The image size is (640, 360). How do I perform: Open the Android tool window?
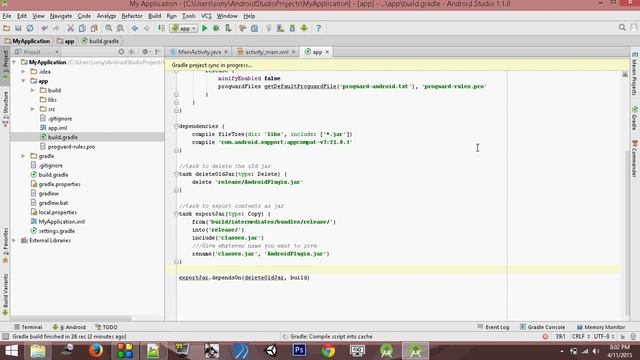point(69,327)
